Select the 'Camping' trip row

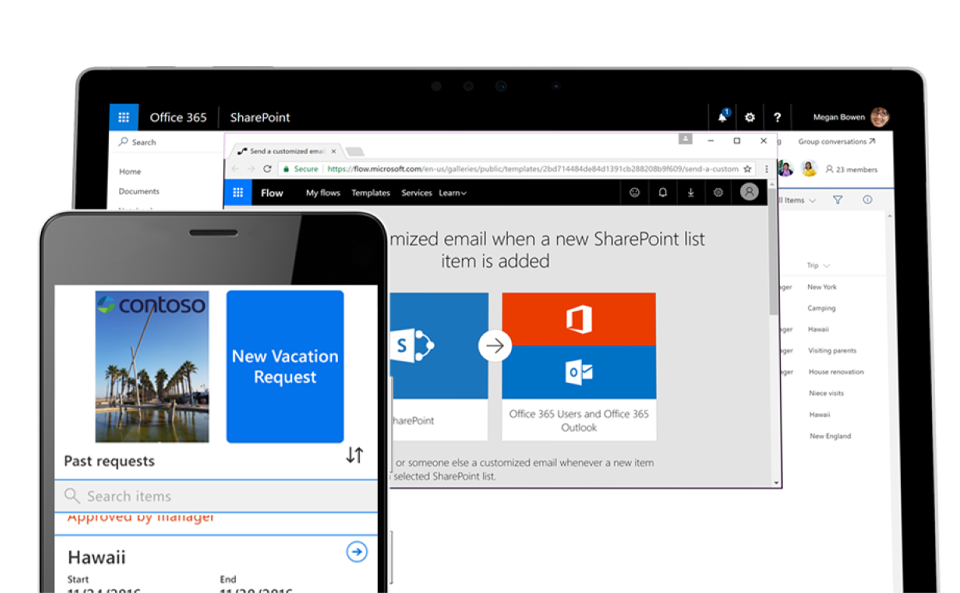click(821, 308)
